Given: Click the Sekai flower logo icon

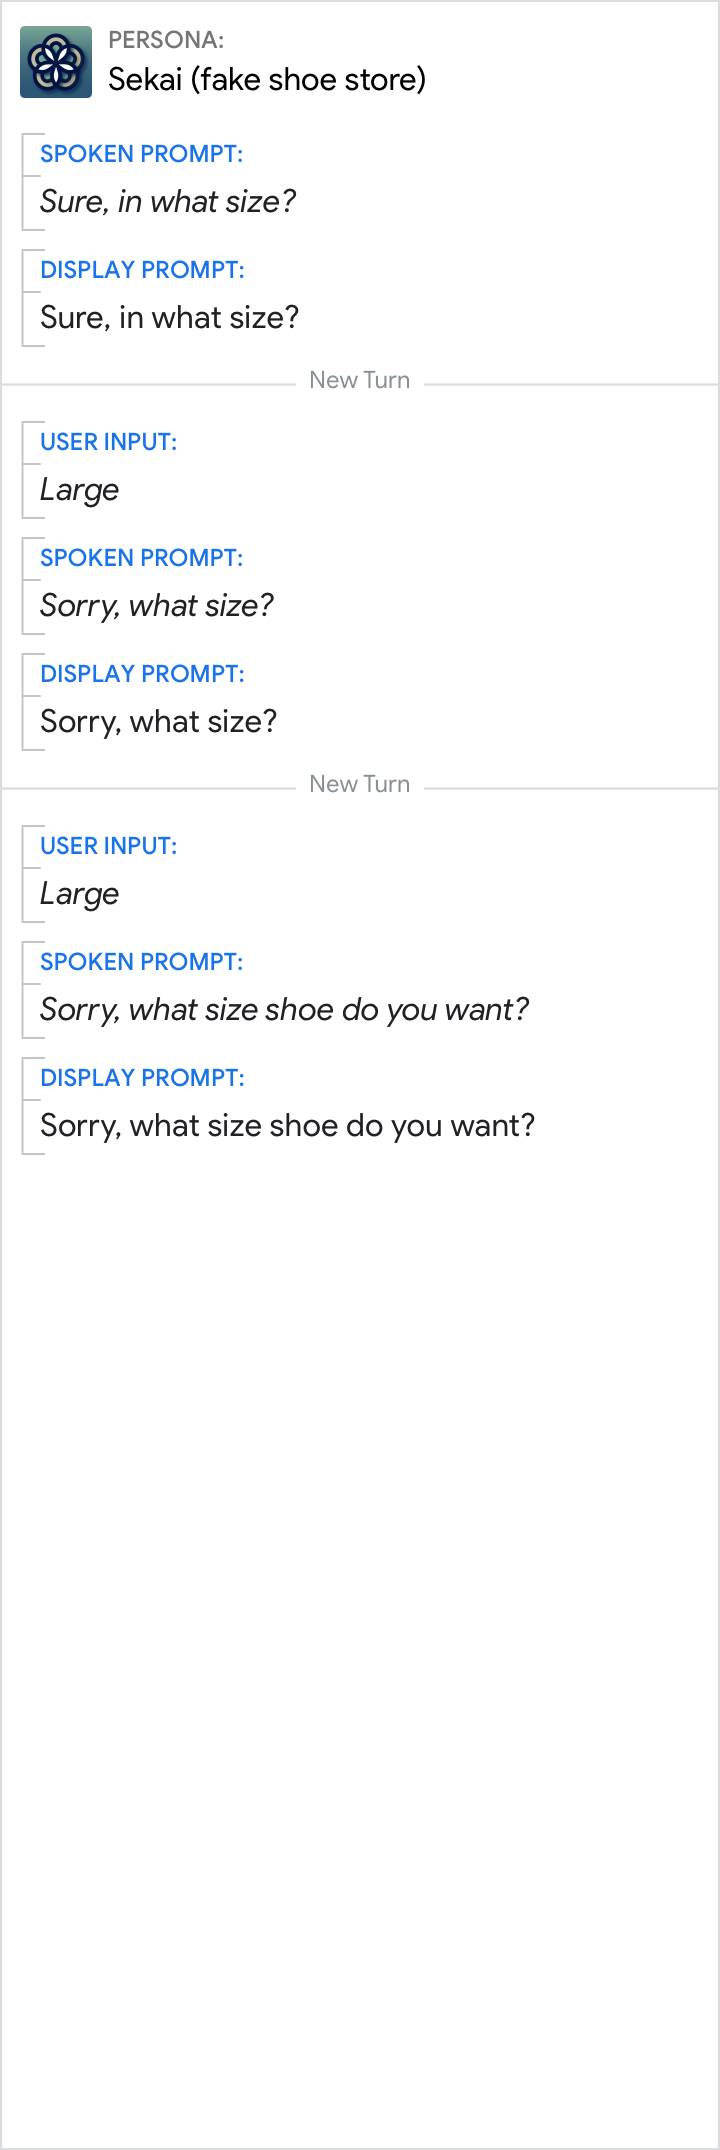Looking at the screenshot, I should (x=56, y=62).
